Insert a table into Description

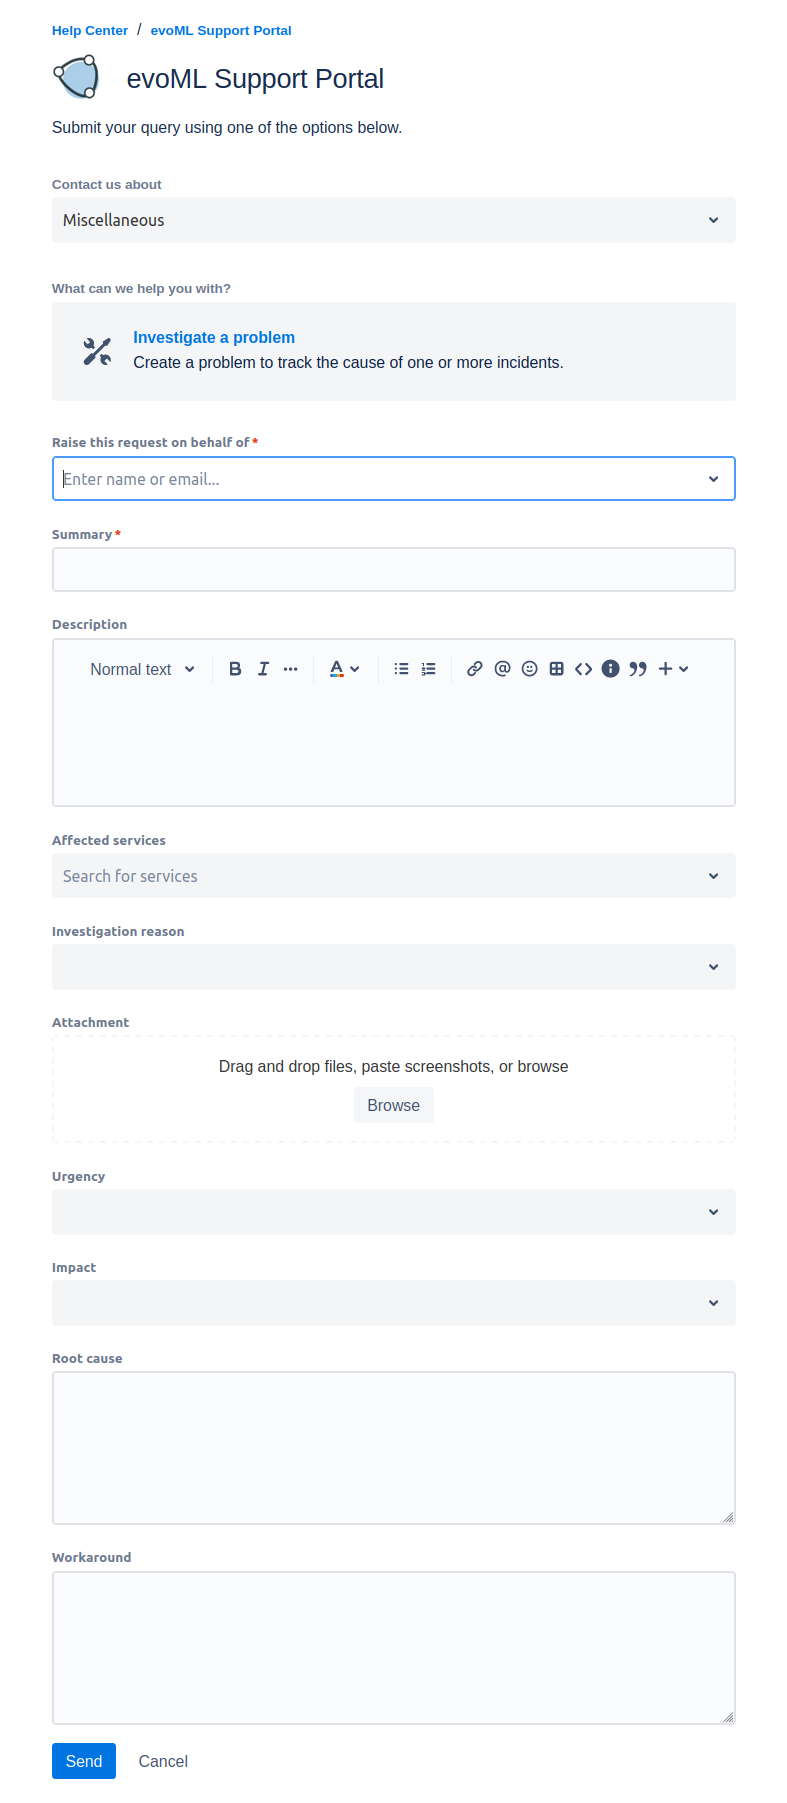point(557,669)
